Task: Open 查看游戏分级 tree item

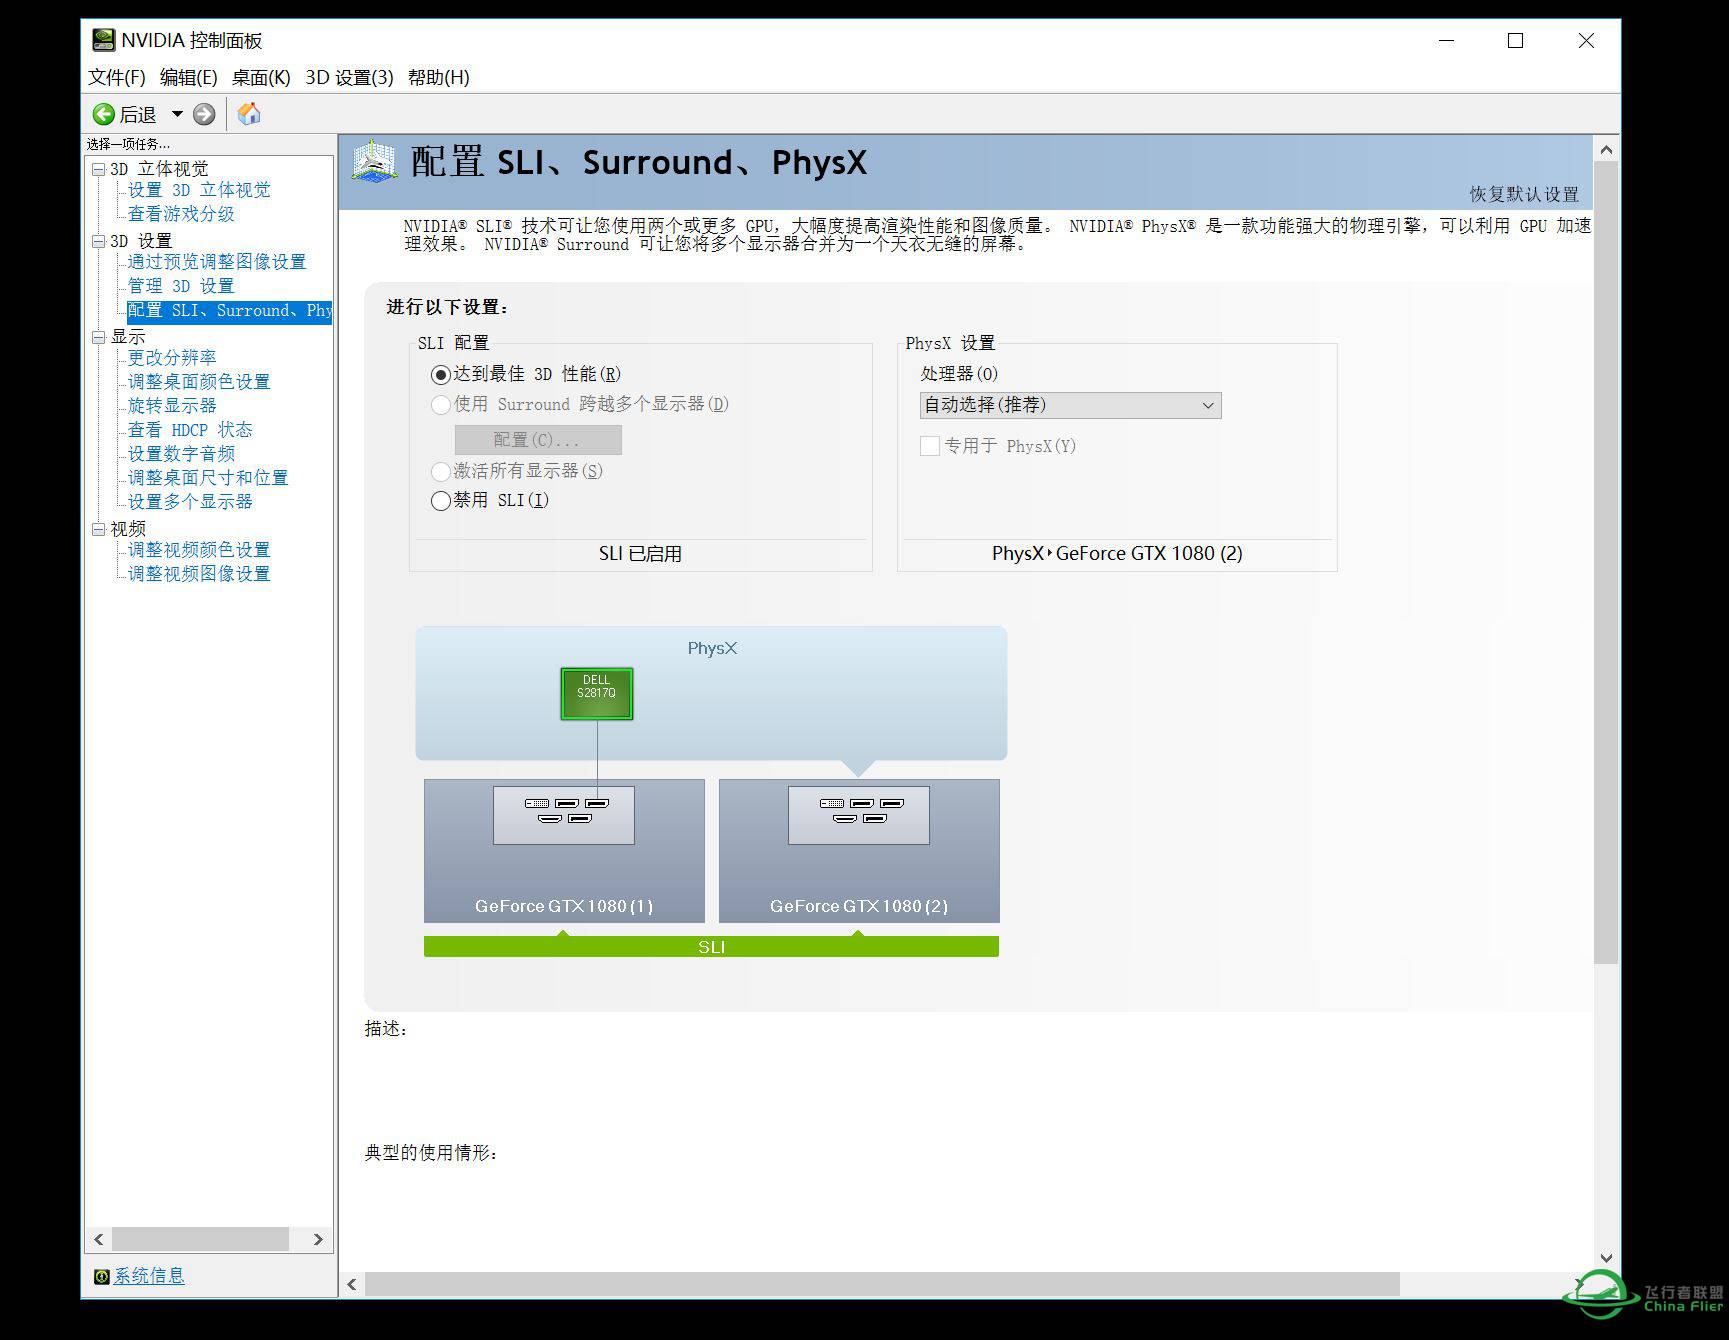Action: (181, 214)
